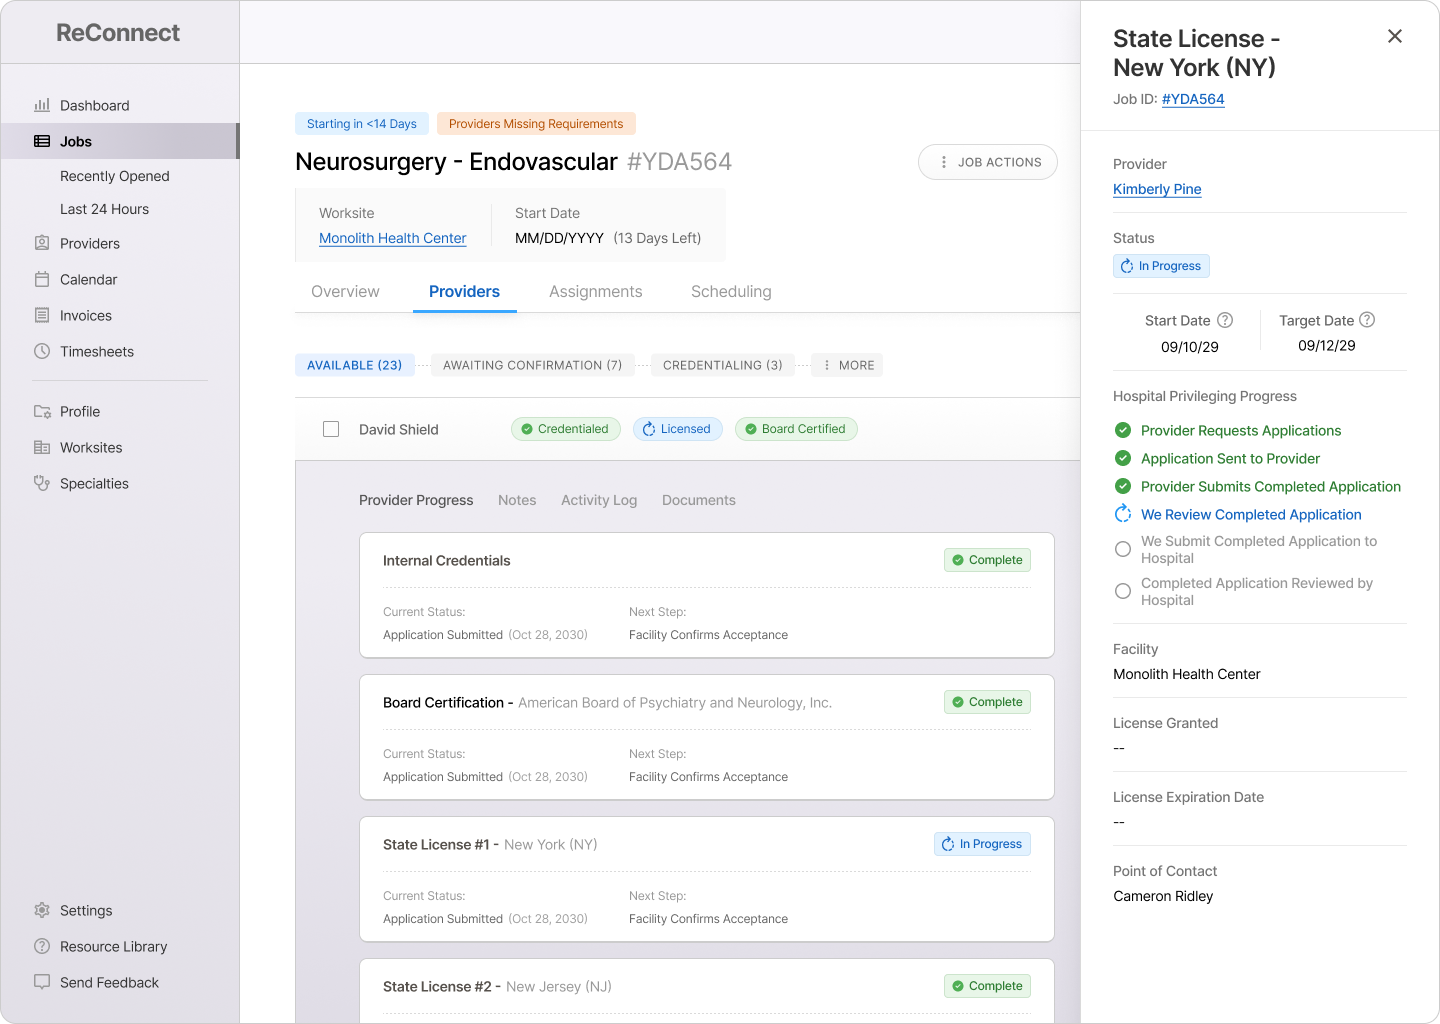This screenshot has width=1440, height=1024.
Task: Click the Target Date help icon
Action: (1367, 320)
